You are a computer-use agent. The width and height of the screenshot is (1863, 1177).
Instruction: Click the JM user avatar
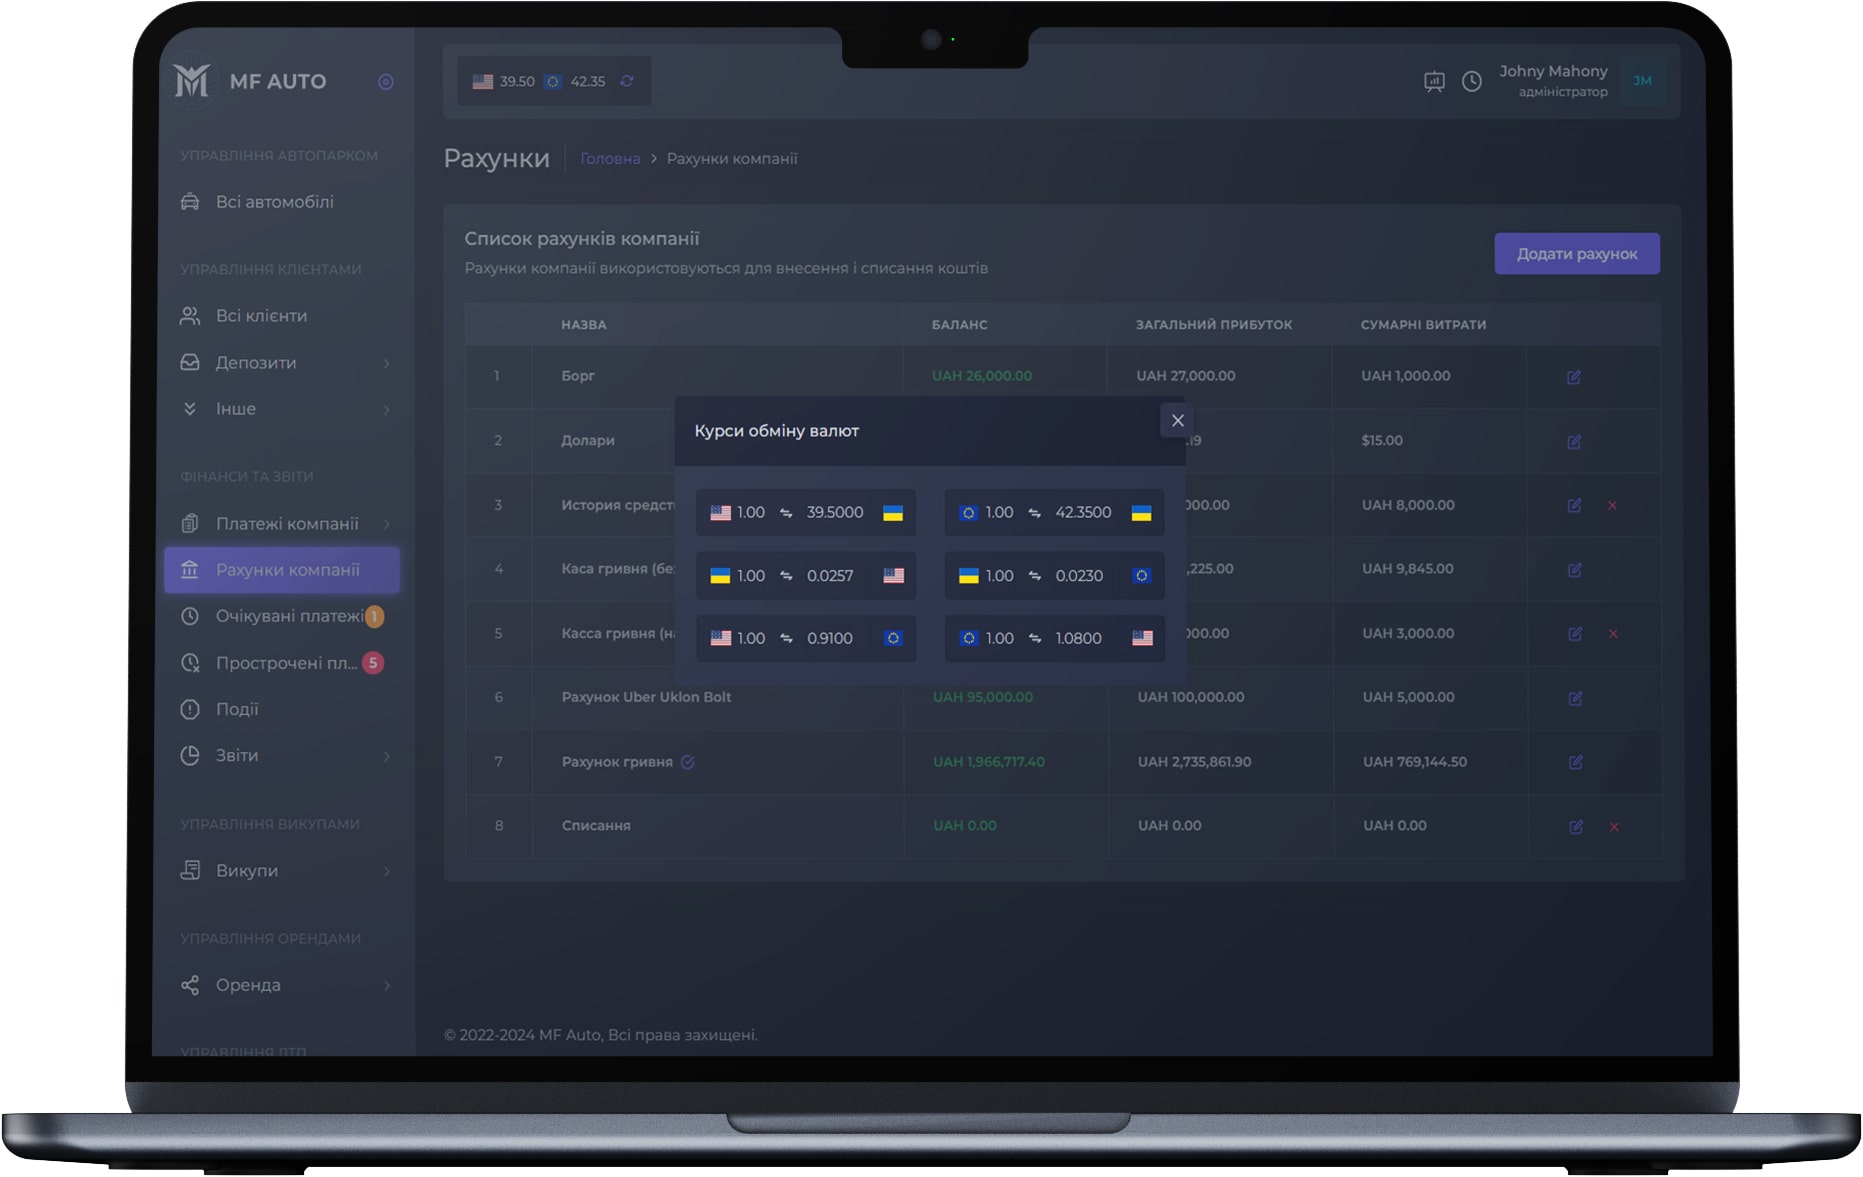tap(1642, 81)
